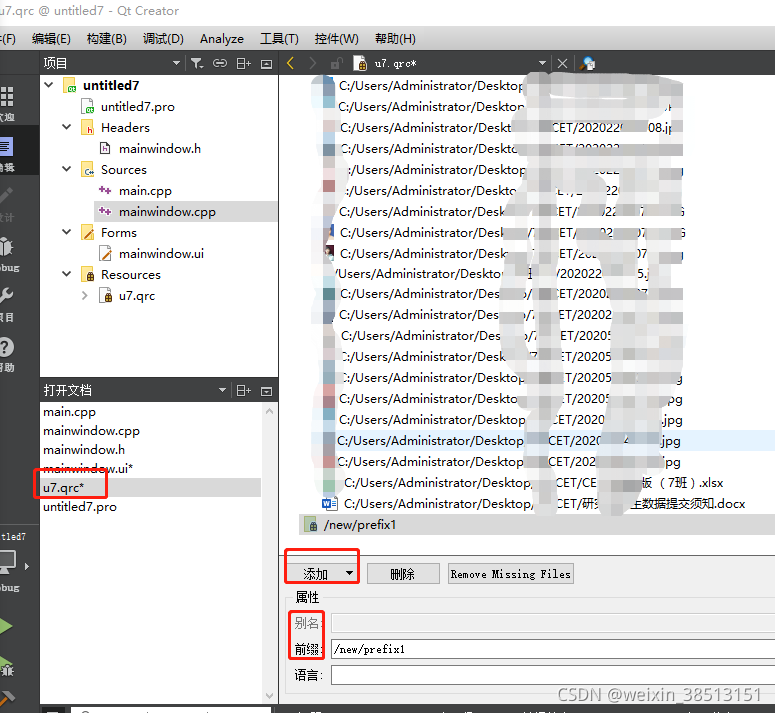
Task: Click the Word icon beside the .docx file
Action: coord(329,503)
